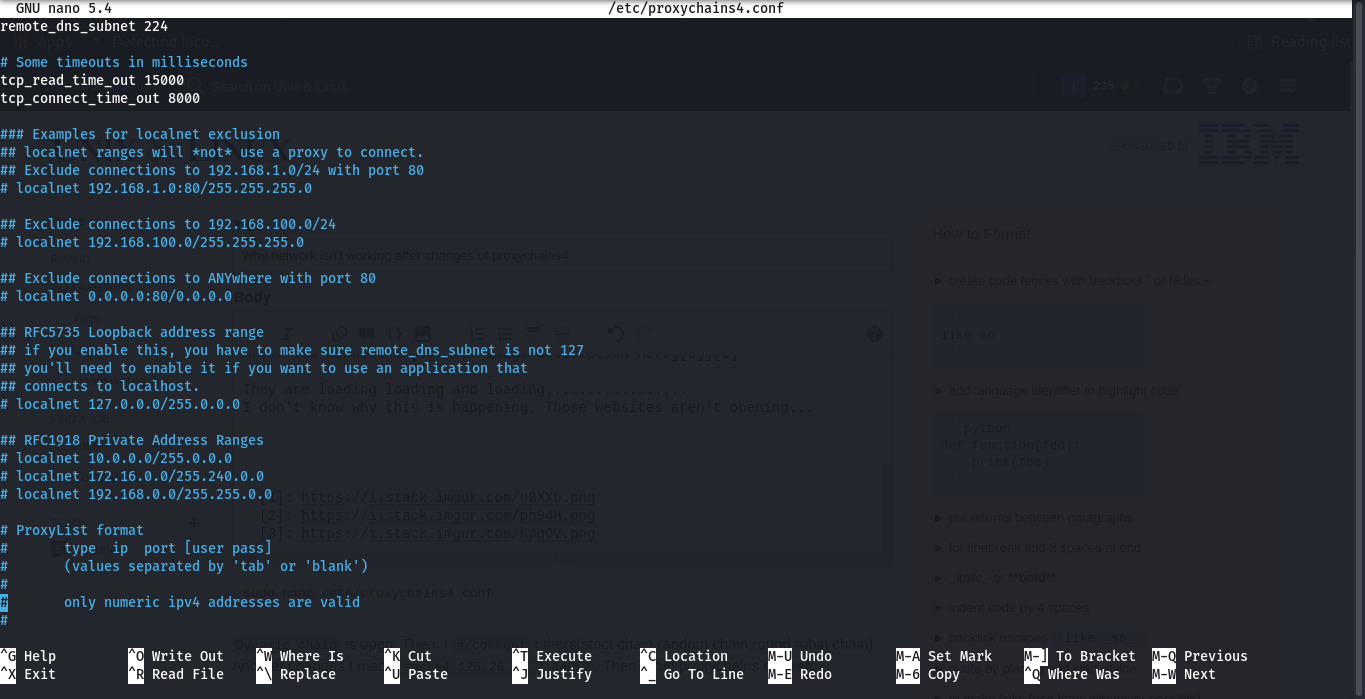1365x699 pixels.
Task: Click the 'type ip port [user pass]' line
Action: click(168, 548)
